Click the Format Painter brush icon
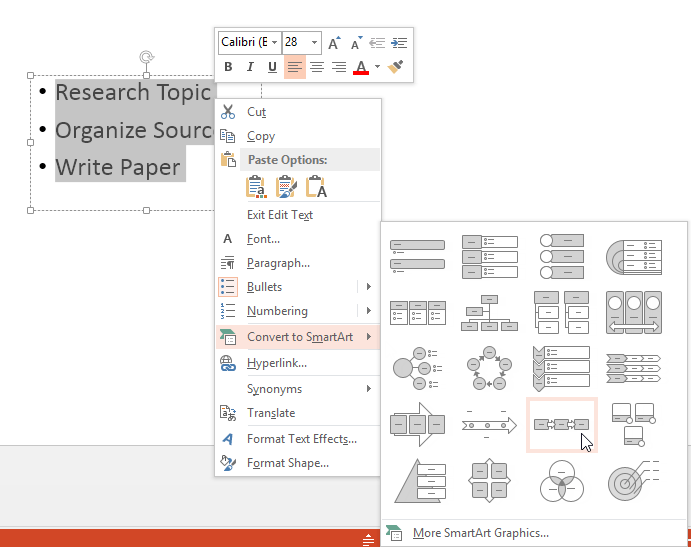 click(x=395, y=67)
